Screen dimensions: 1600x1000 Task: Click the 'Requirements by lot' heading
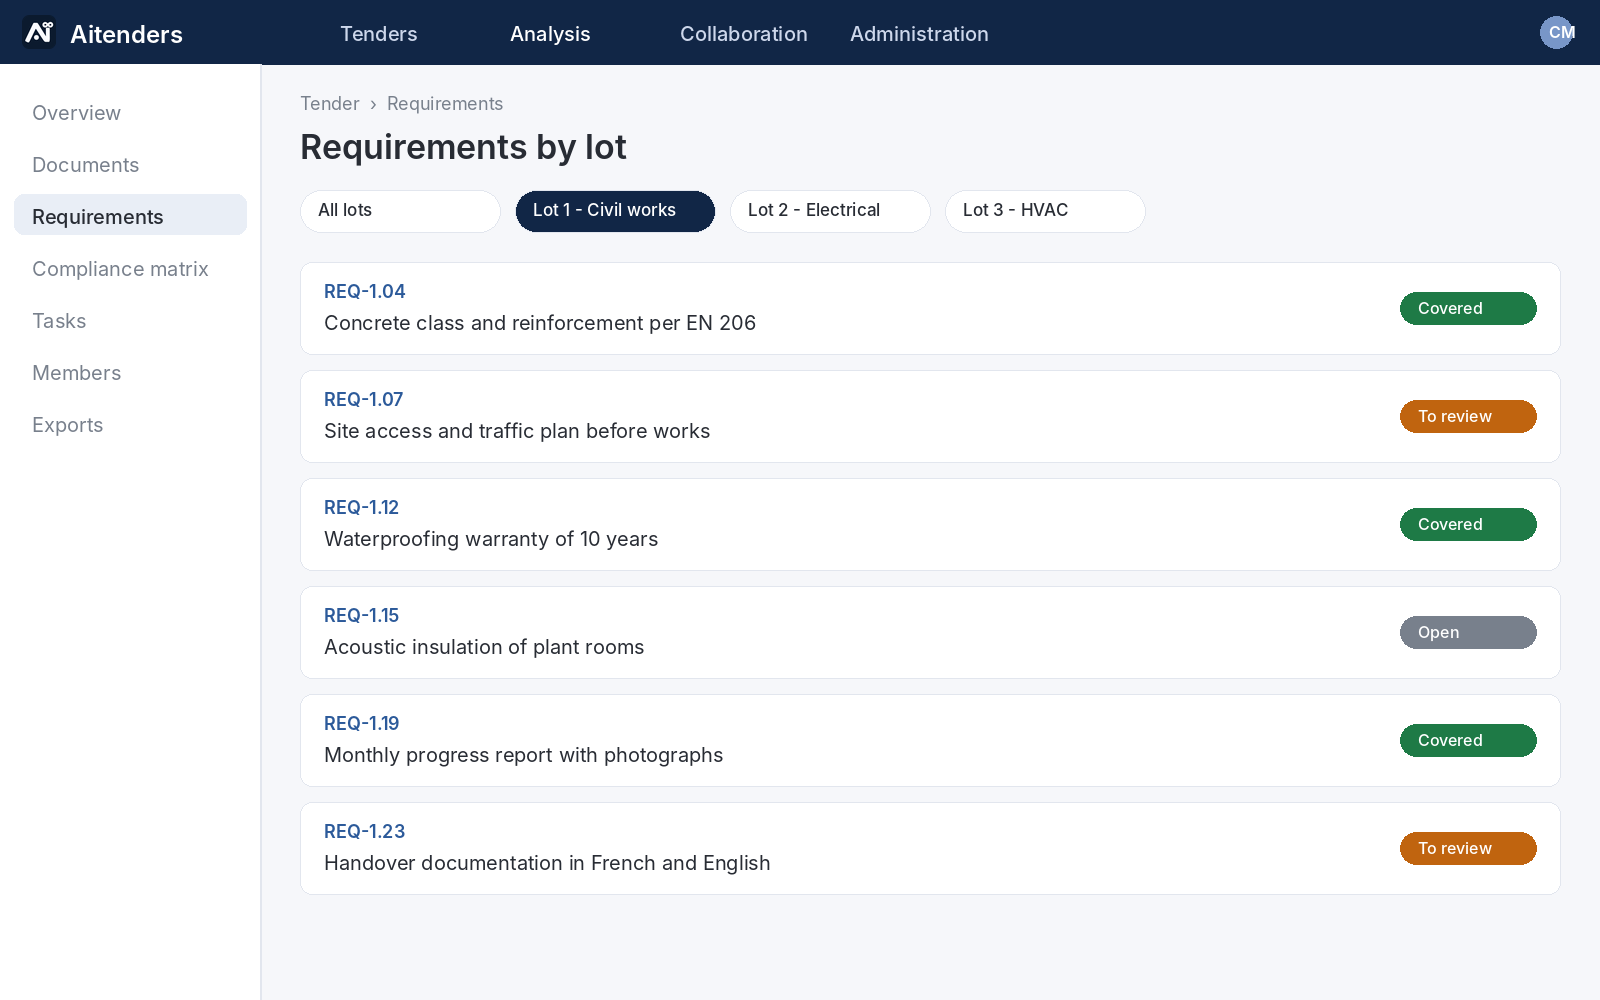[464, 147]
